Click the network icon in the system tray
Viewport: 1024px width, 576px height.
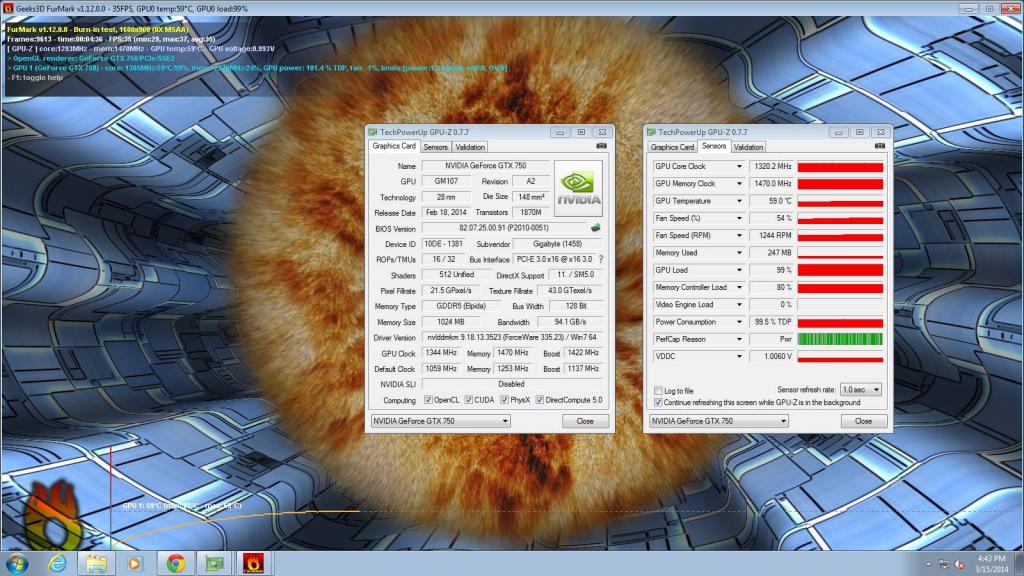click(944, 564)
